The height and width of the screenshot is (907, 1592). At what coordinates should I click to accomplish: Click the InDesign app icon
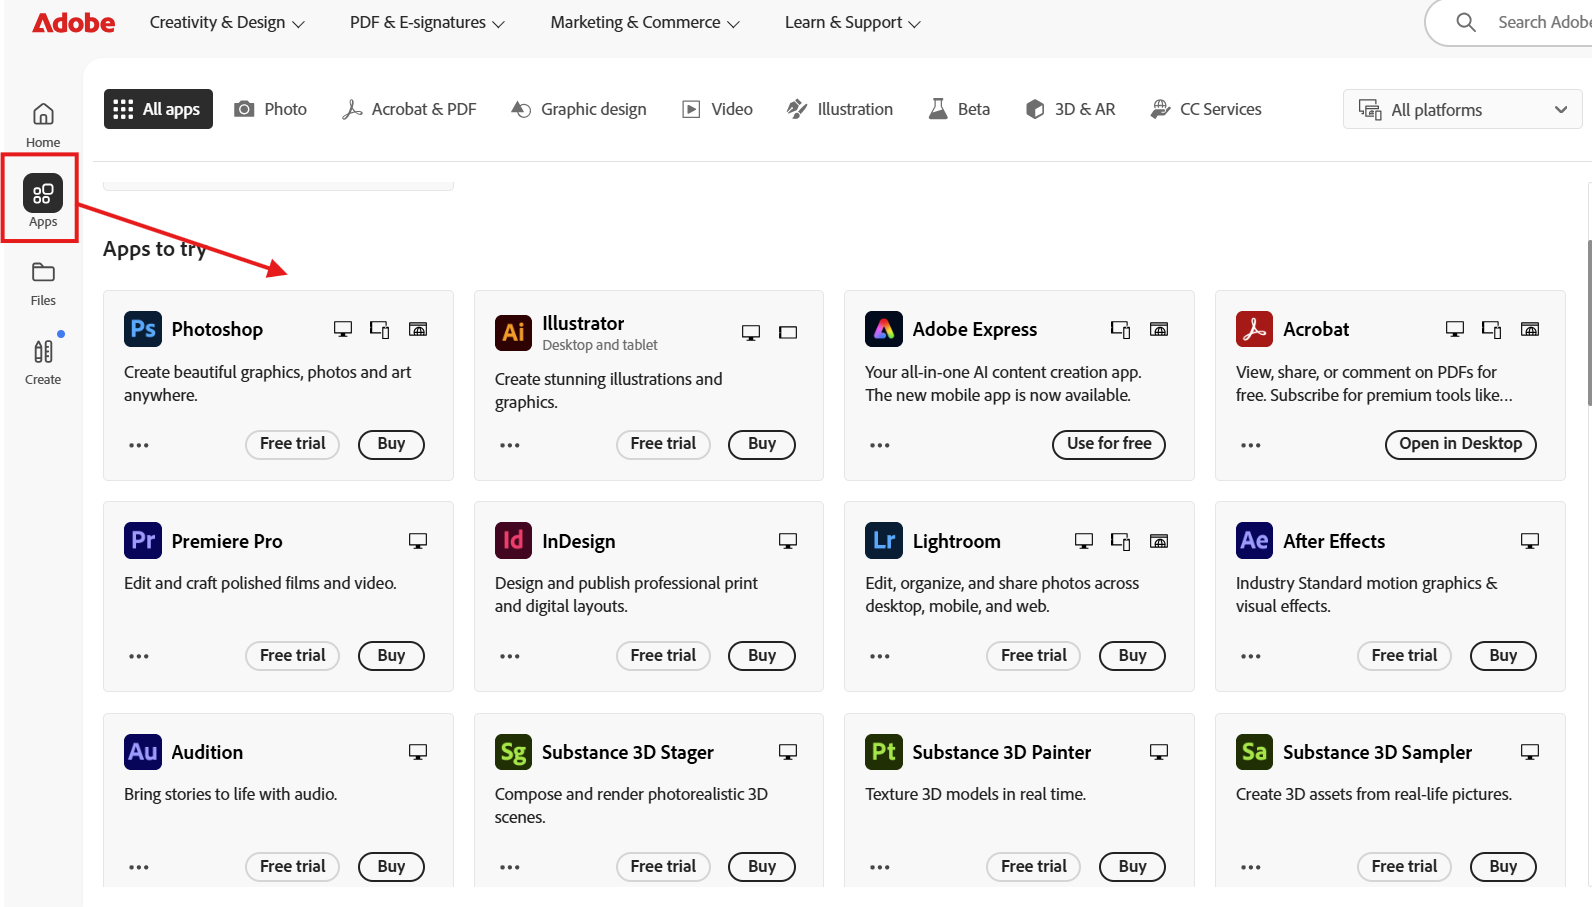click(x=514, y=541)
